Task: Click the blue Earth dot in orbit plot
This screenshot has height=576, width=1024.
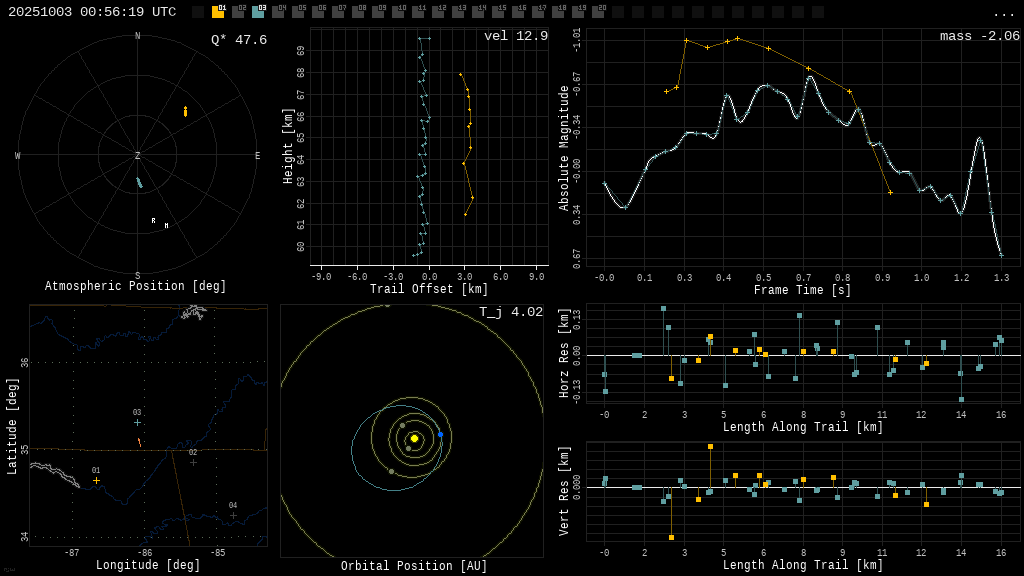Action: point(440,434)
